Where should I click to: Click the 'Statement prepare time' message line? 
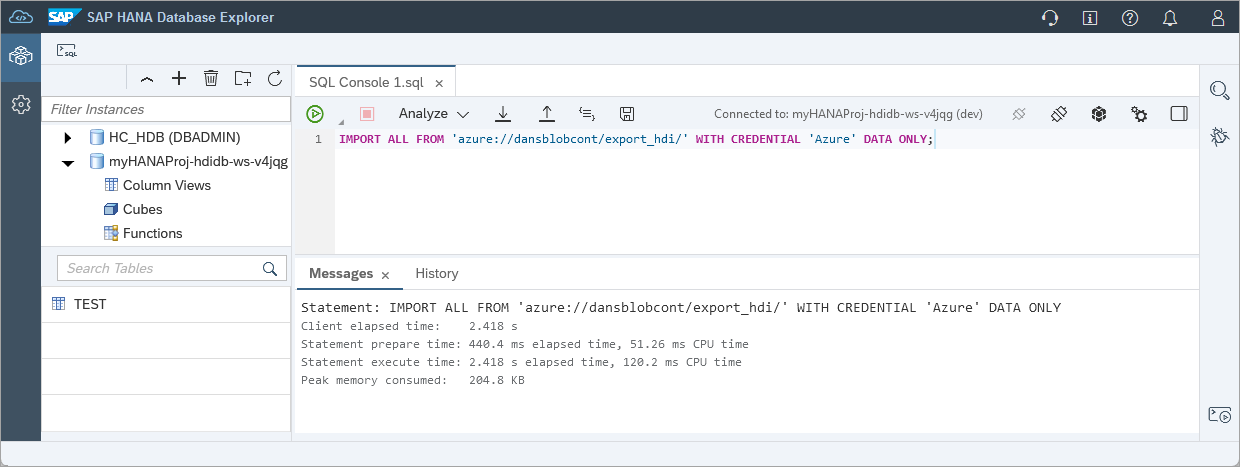pyautogui.click(x=524, y=344)
